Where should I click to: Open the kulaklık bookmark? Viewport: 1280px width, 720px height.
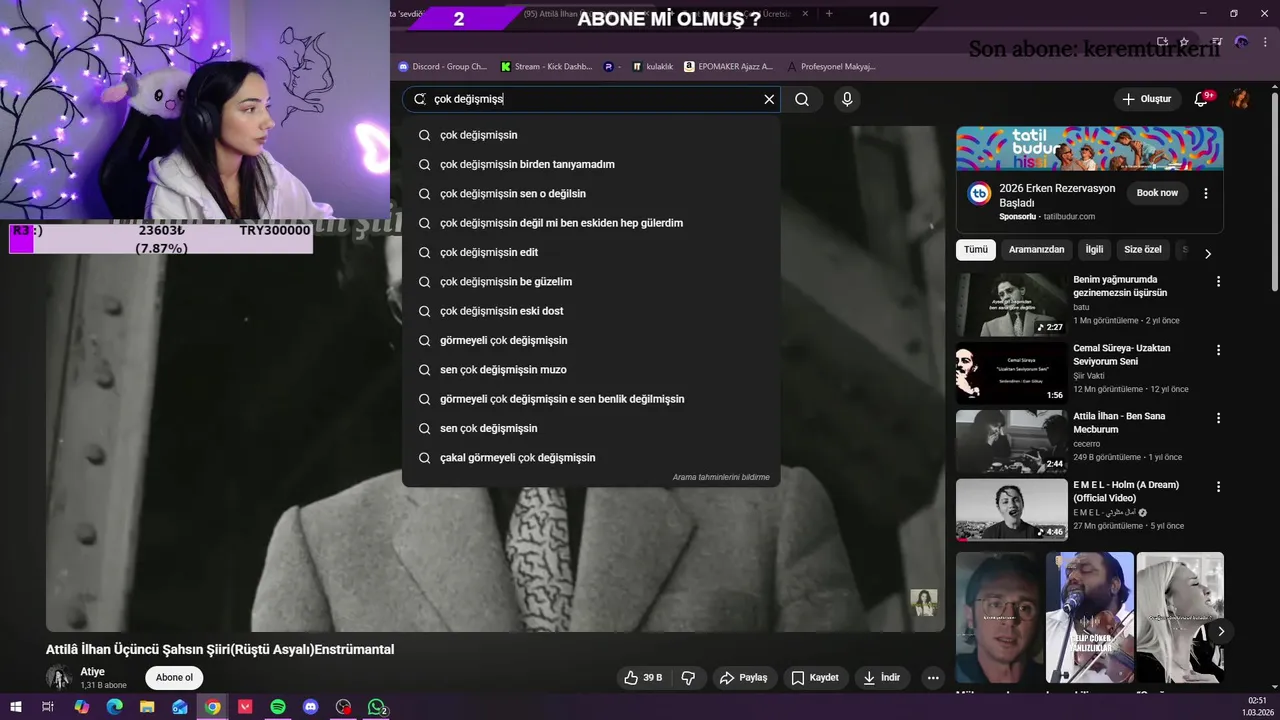click(652, 67)
